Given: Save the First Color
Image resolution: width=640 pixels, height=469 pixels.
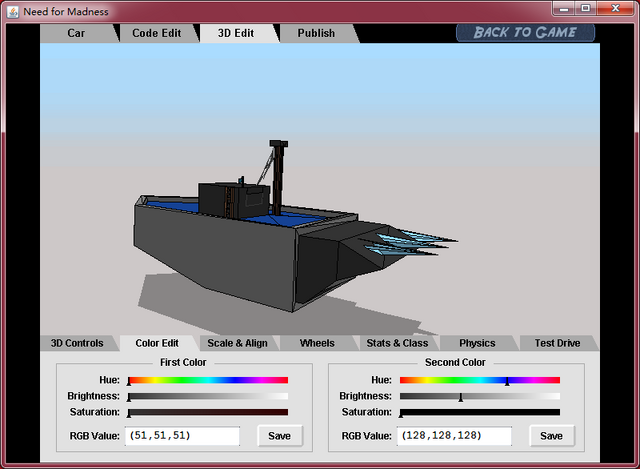Looking at the screenshot, I should pos(280,436).
